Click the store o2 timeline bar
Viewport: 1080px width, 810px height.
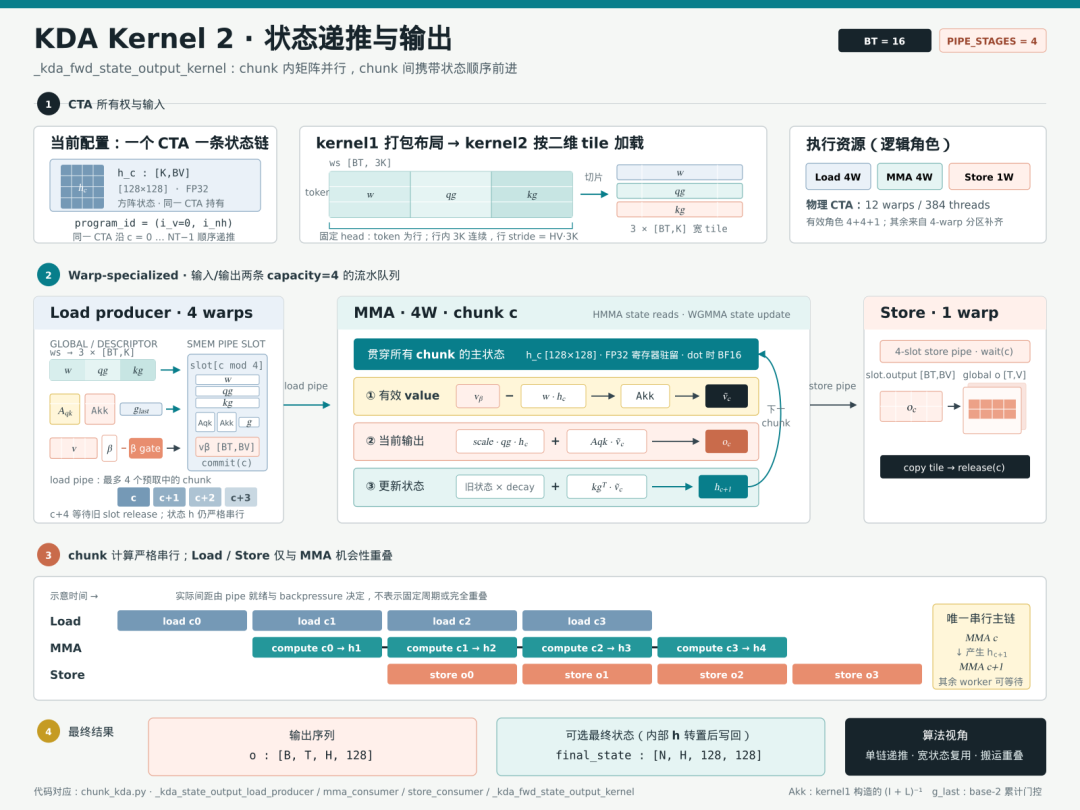pos(722,674)
